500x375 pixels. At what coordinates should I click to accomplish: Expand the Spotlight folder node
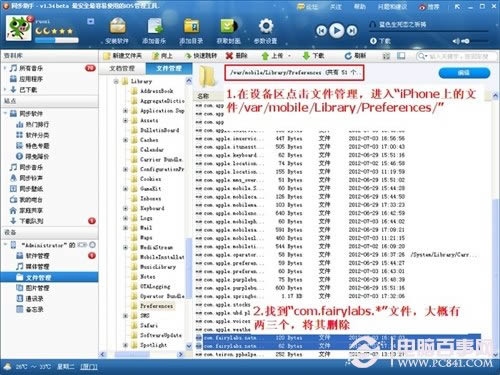(x=125, y=345)
